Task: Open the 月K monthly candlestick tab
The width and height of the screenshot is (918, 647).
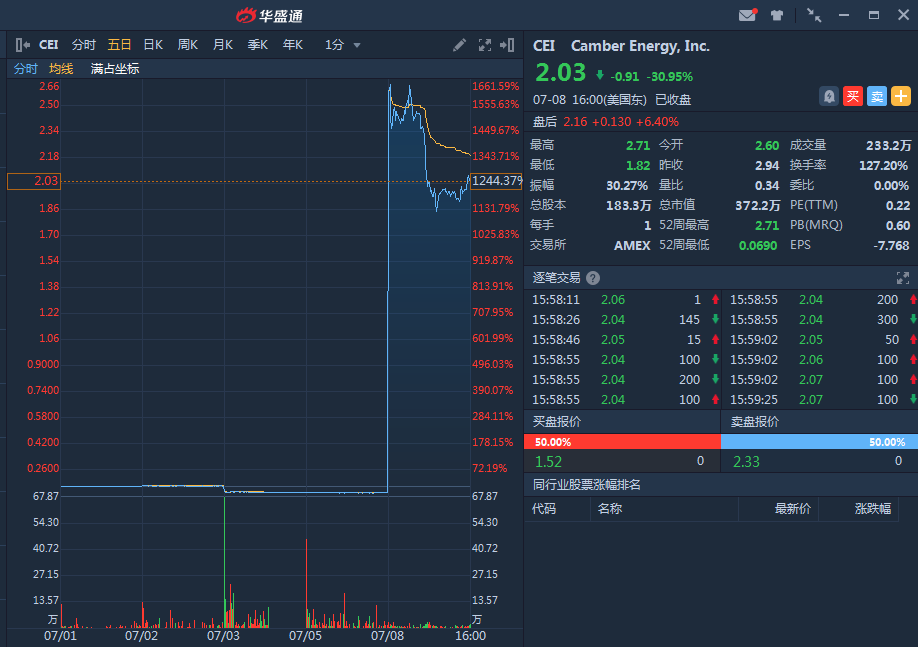Action: coord(222,45)
